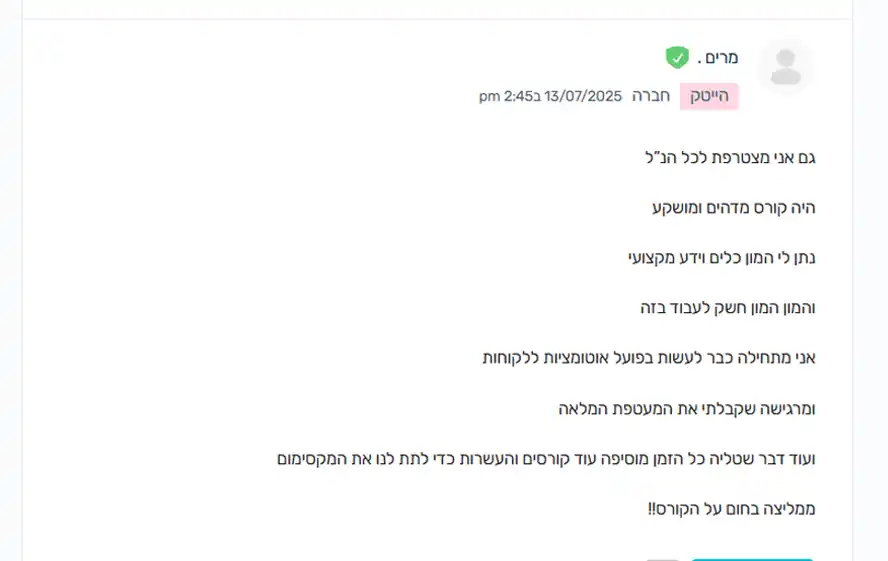The width and height of the screenshot is (888, 561).
Task: Click the line ממליצה בחום על הקורס!!
Action: pos(732,509)
